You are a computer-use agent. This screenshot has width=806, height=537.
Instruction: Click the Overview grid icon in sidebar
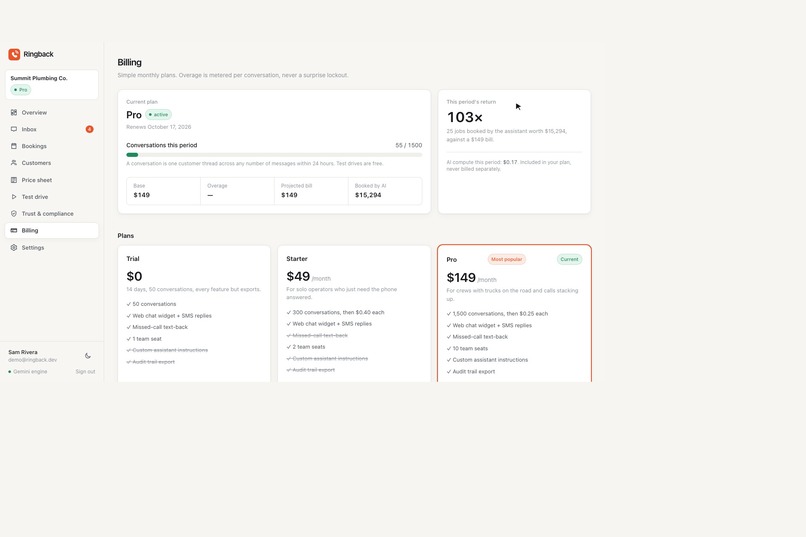[x=14, y=112]
